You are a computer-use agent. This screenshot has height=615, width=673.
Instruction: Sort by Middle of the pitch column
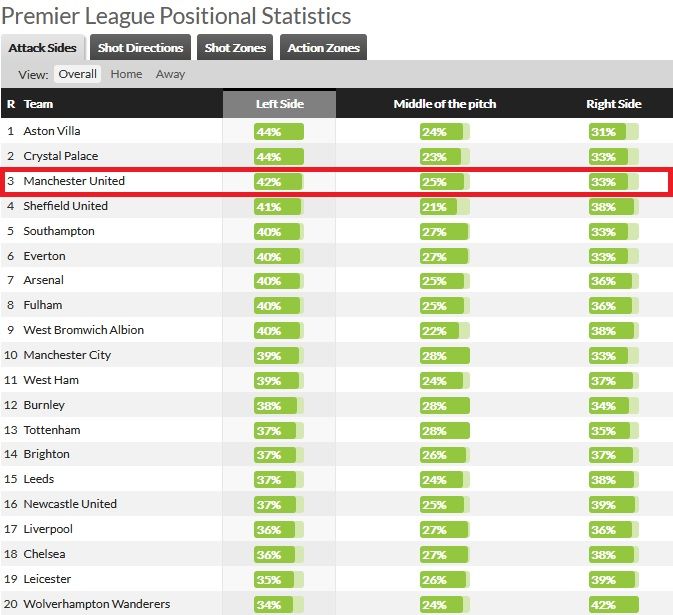click(445, 104)
